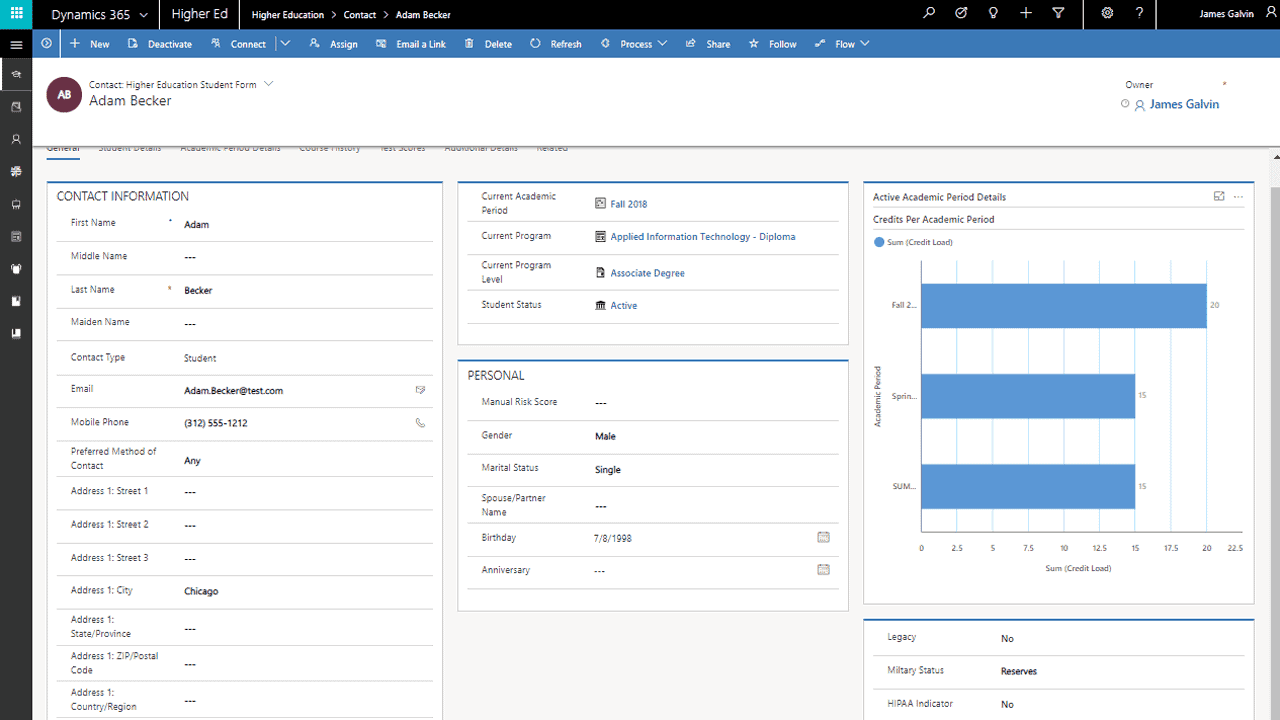Screen dimensions: 1280x720
Task: Click the Deactivate command
Action: 160,44
